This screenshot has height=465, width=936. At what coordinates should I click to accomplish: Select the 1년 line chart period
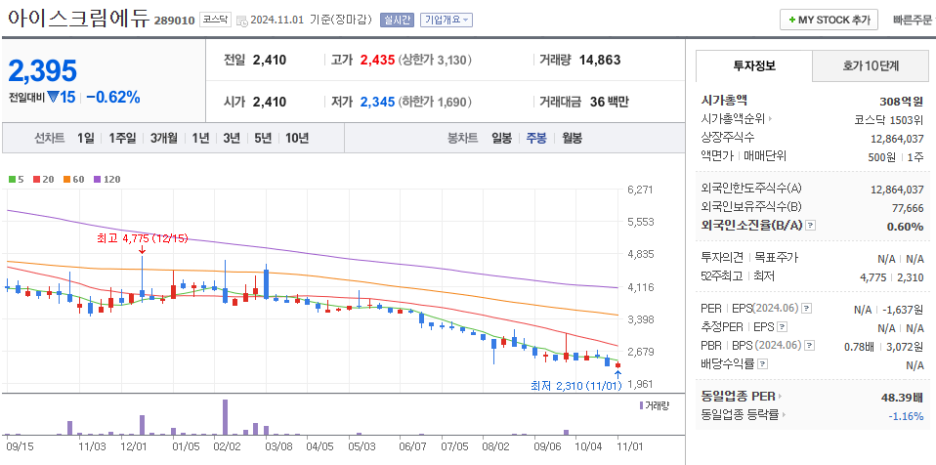[x=200, y=138]
